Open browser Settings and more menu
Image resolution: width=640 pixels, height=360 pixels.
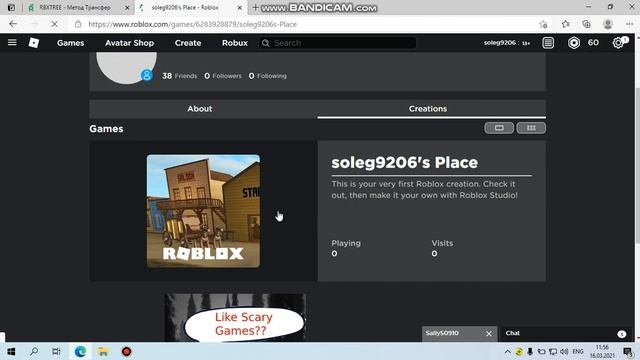629,24
